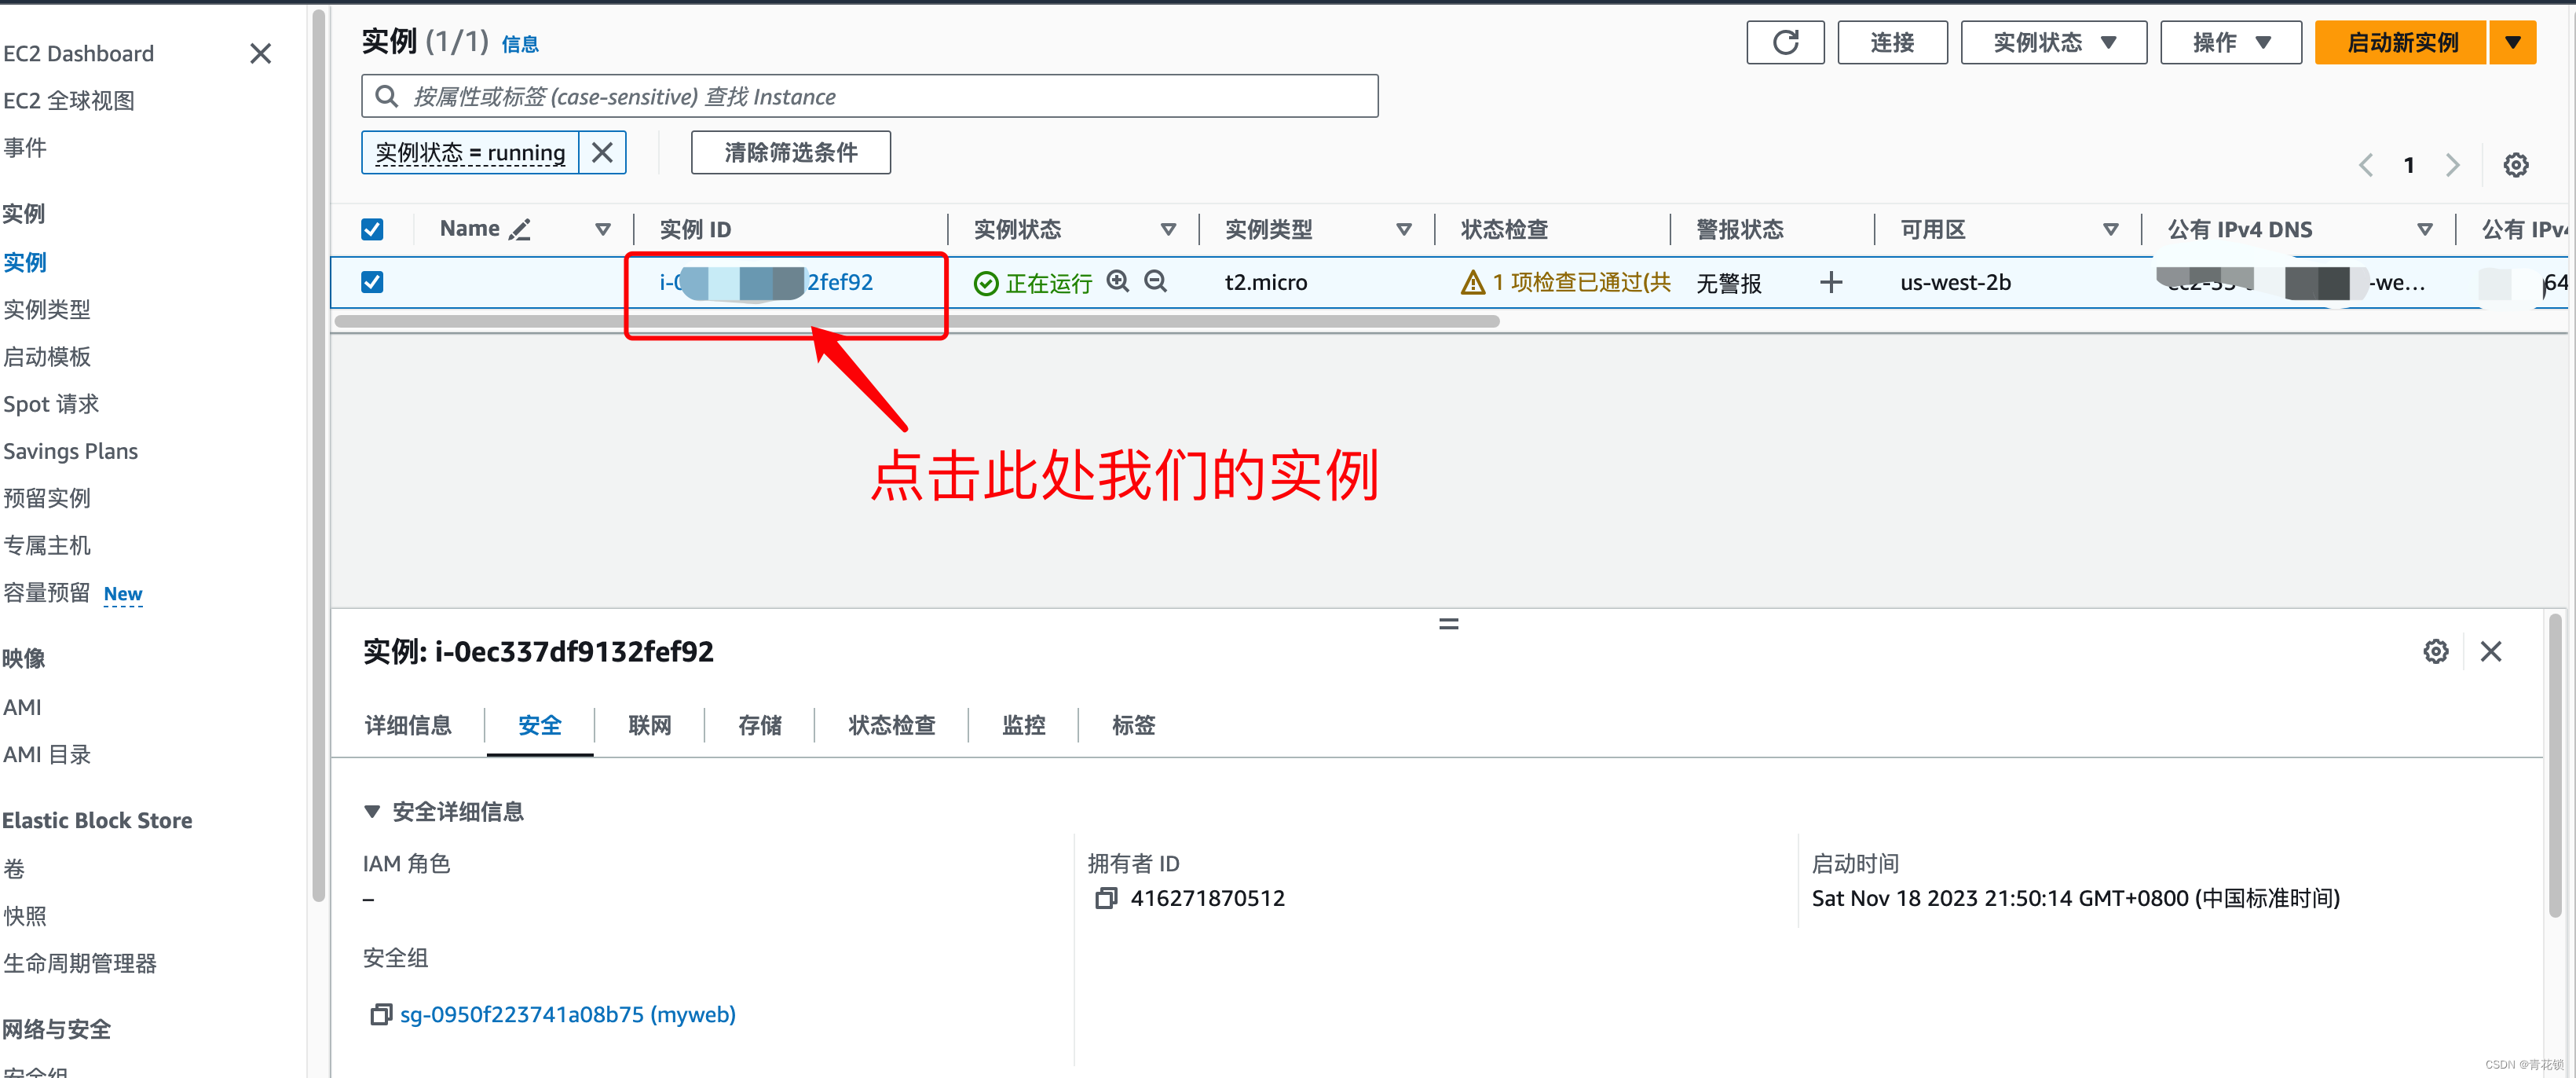Click the refresh instances icon button
This screenshot has height=1078, width=2576.
point(1785,43)
